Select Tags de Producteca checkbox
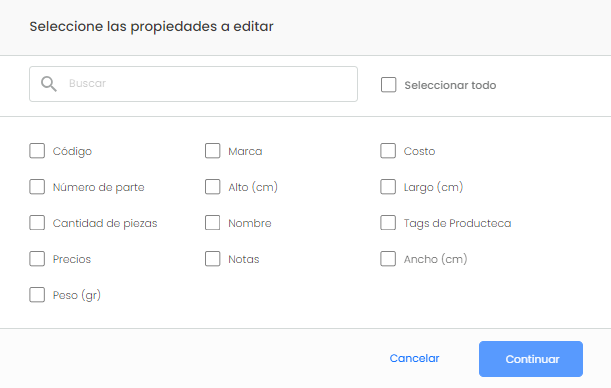The height and width of the screenshot is (388, 611). tap(388, 223)
